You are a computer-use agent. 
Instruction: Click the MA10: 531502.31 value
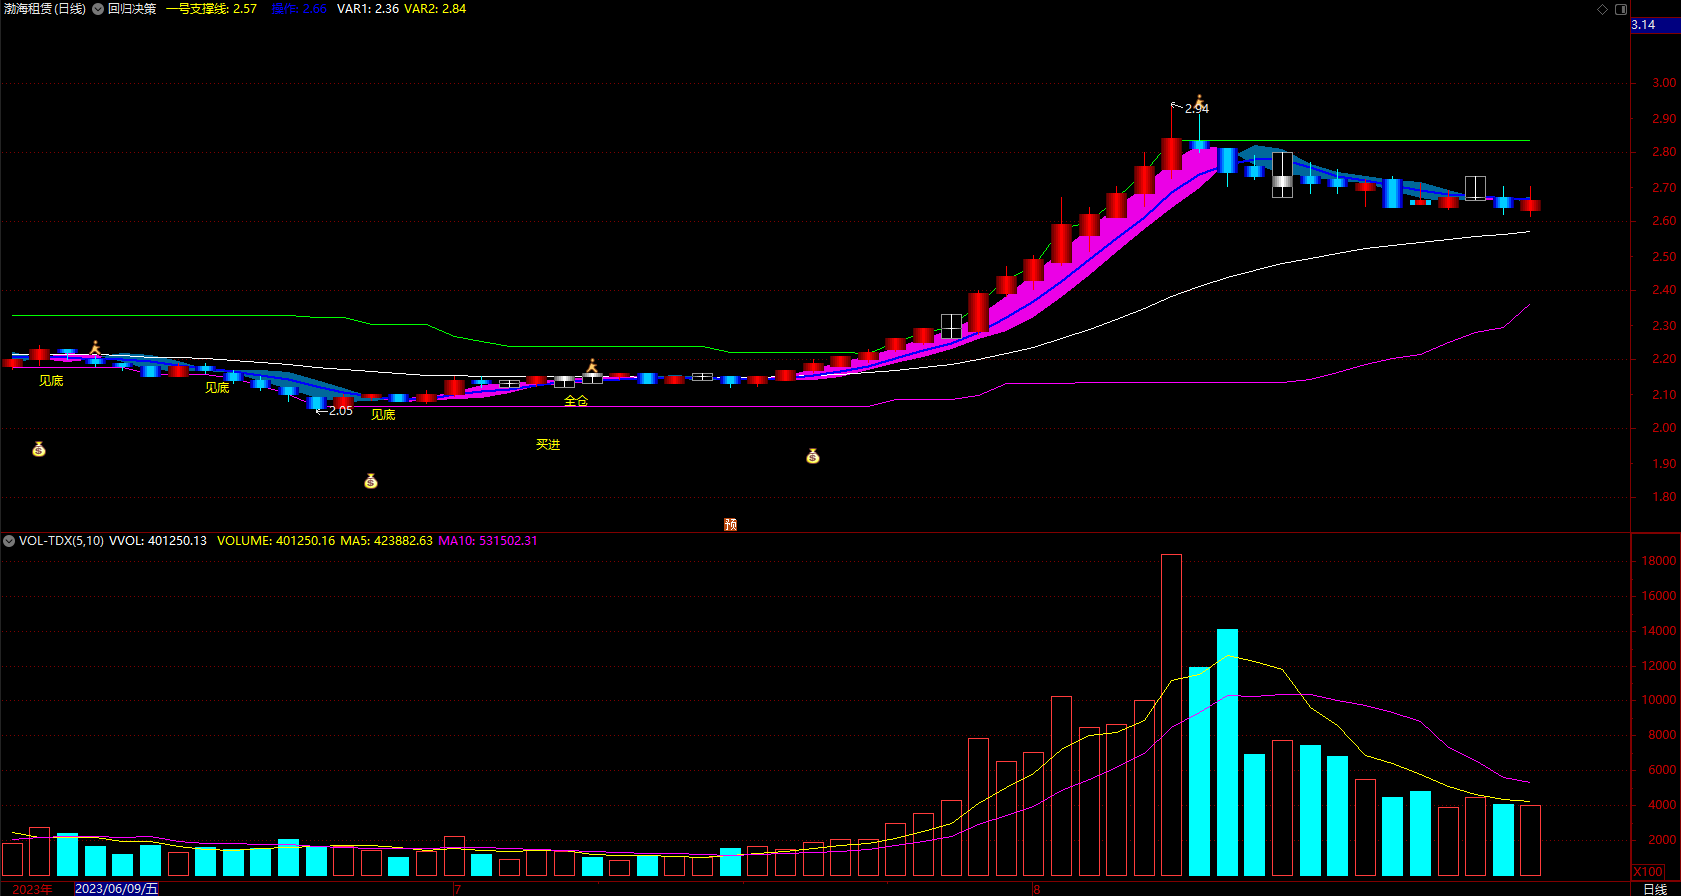tap(488, 541)
